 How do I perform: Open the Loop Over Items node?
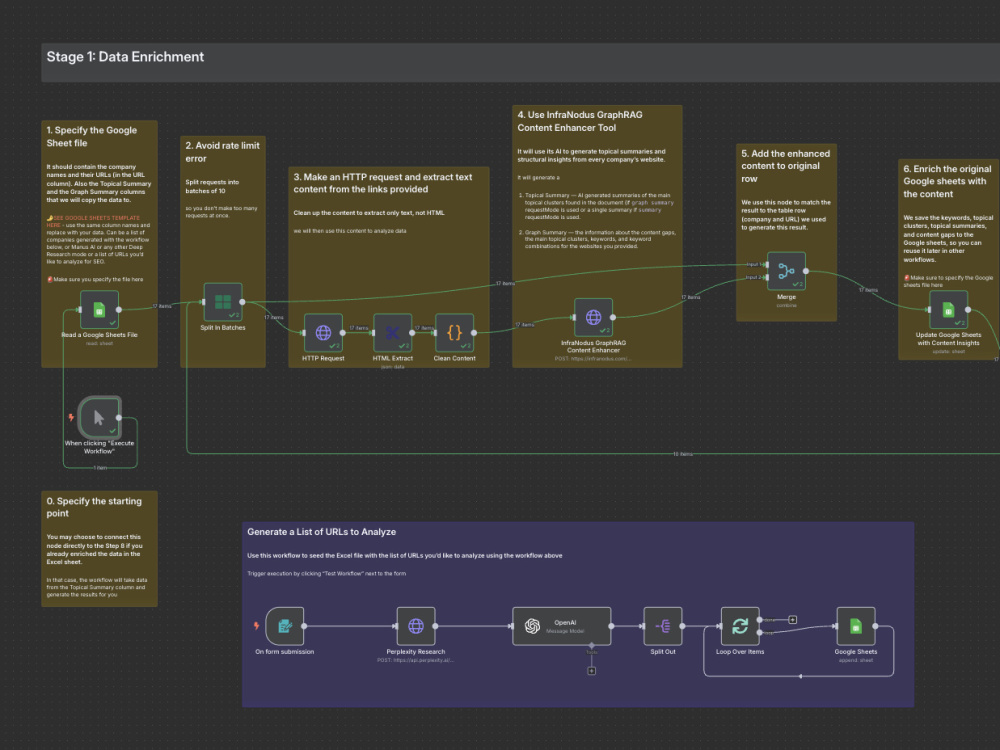[x=740, y=626]
